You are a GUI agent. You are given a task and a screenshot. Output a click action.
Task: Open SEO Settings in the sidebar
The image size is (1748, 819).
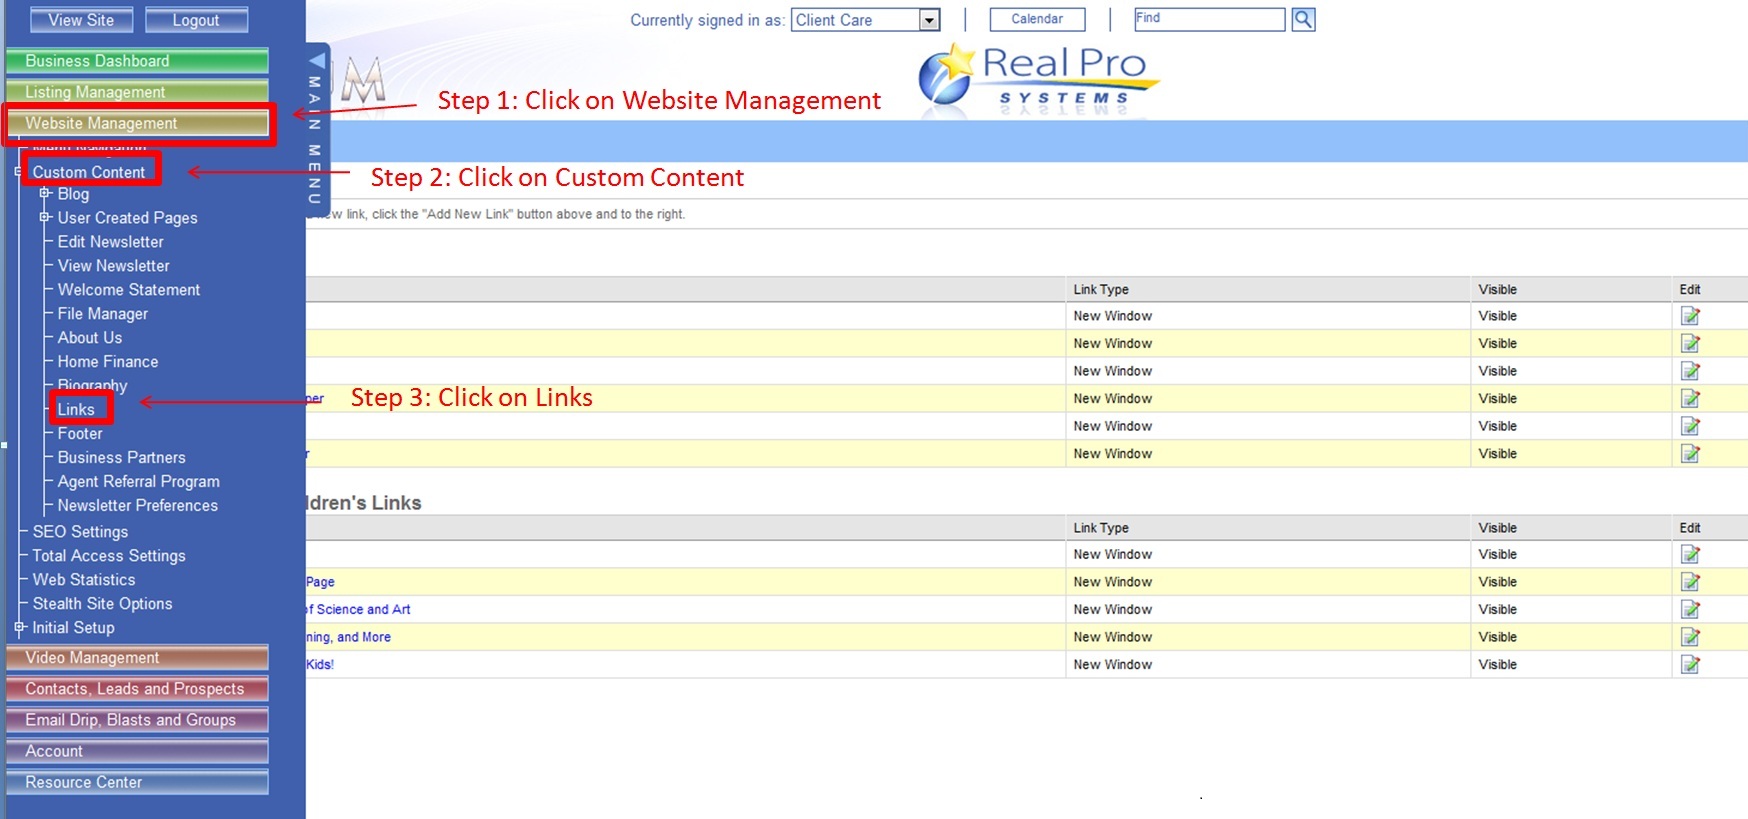[x=80, y=531]
